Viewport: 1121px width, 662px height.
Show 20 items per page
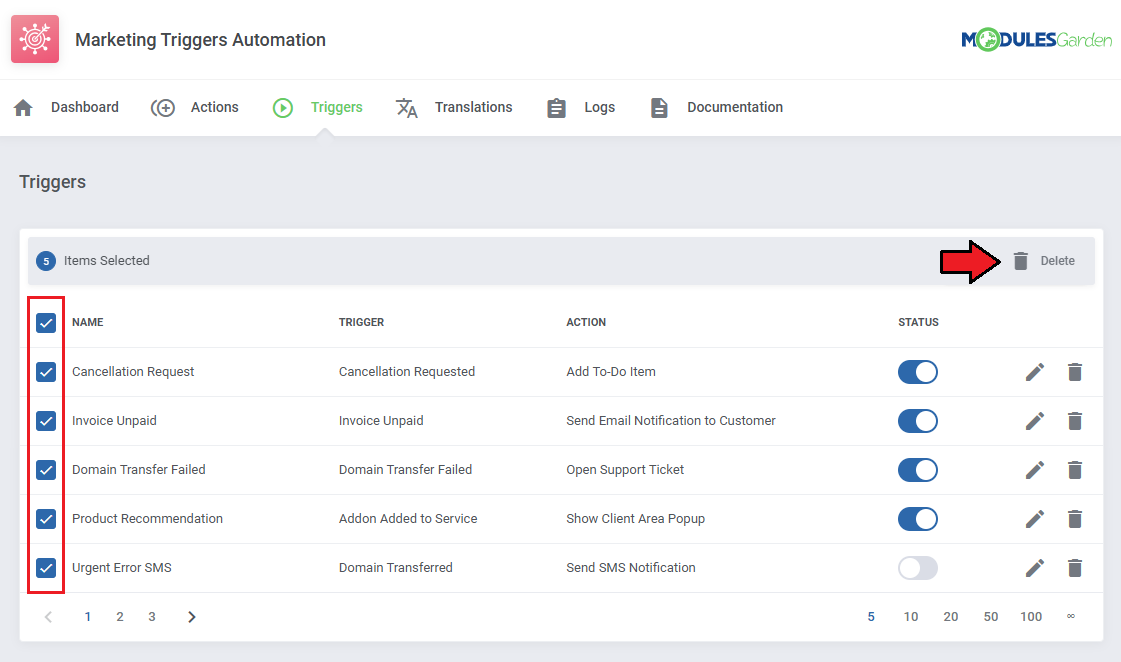(951, 617)
